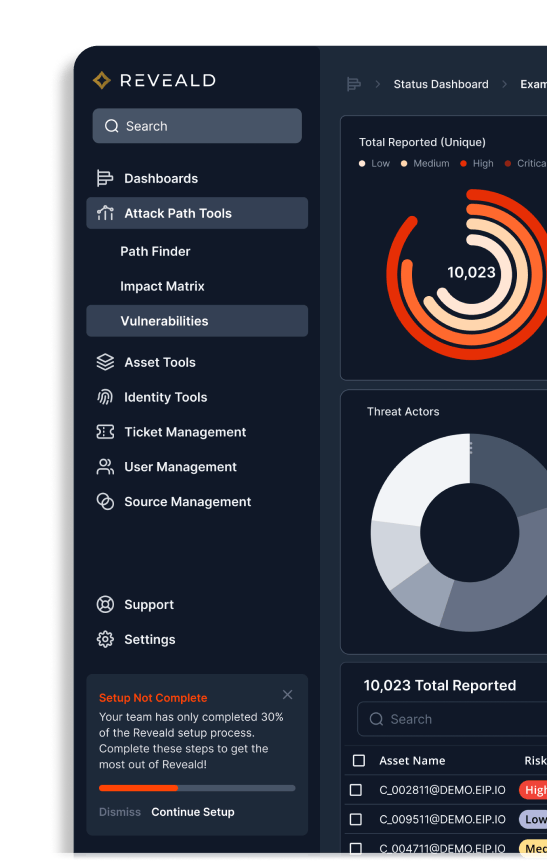Select the Identity Tools fingerprint icon
This screenshot has height=861, width=547.
point(105,397)
